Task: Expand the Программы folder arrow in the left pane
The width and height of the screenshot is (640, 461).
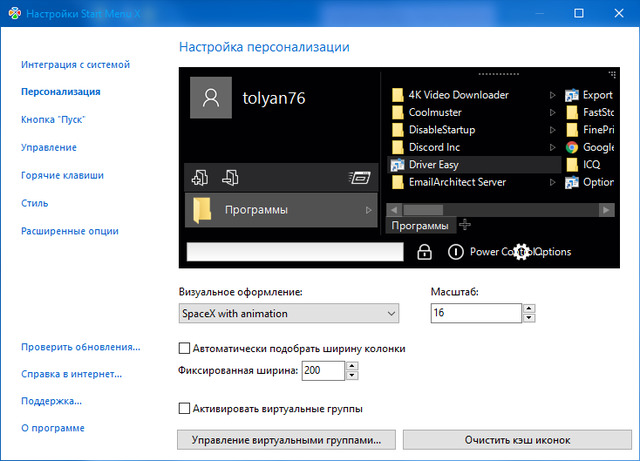Action: pyautogui.click(x=369, y=210)
